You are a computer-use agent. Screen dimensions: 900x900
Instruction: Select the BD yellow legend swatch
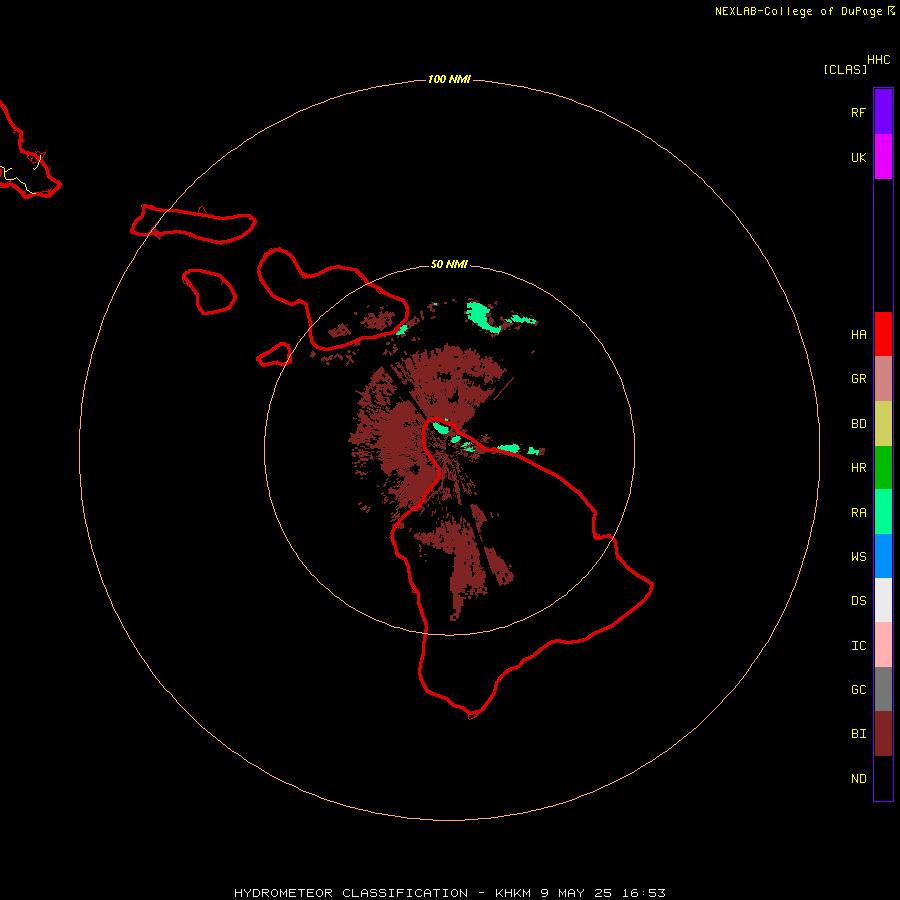883,424
